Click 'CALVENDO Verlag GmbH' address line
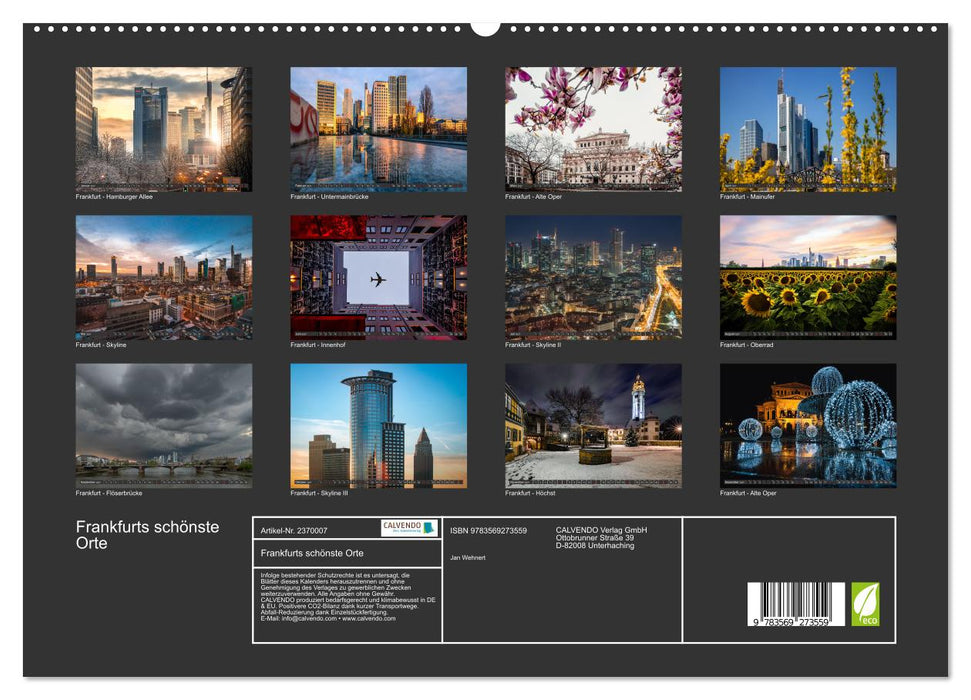The image size is (971, 700). click(x=601, y=530)
